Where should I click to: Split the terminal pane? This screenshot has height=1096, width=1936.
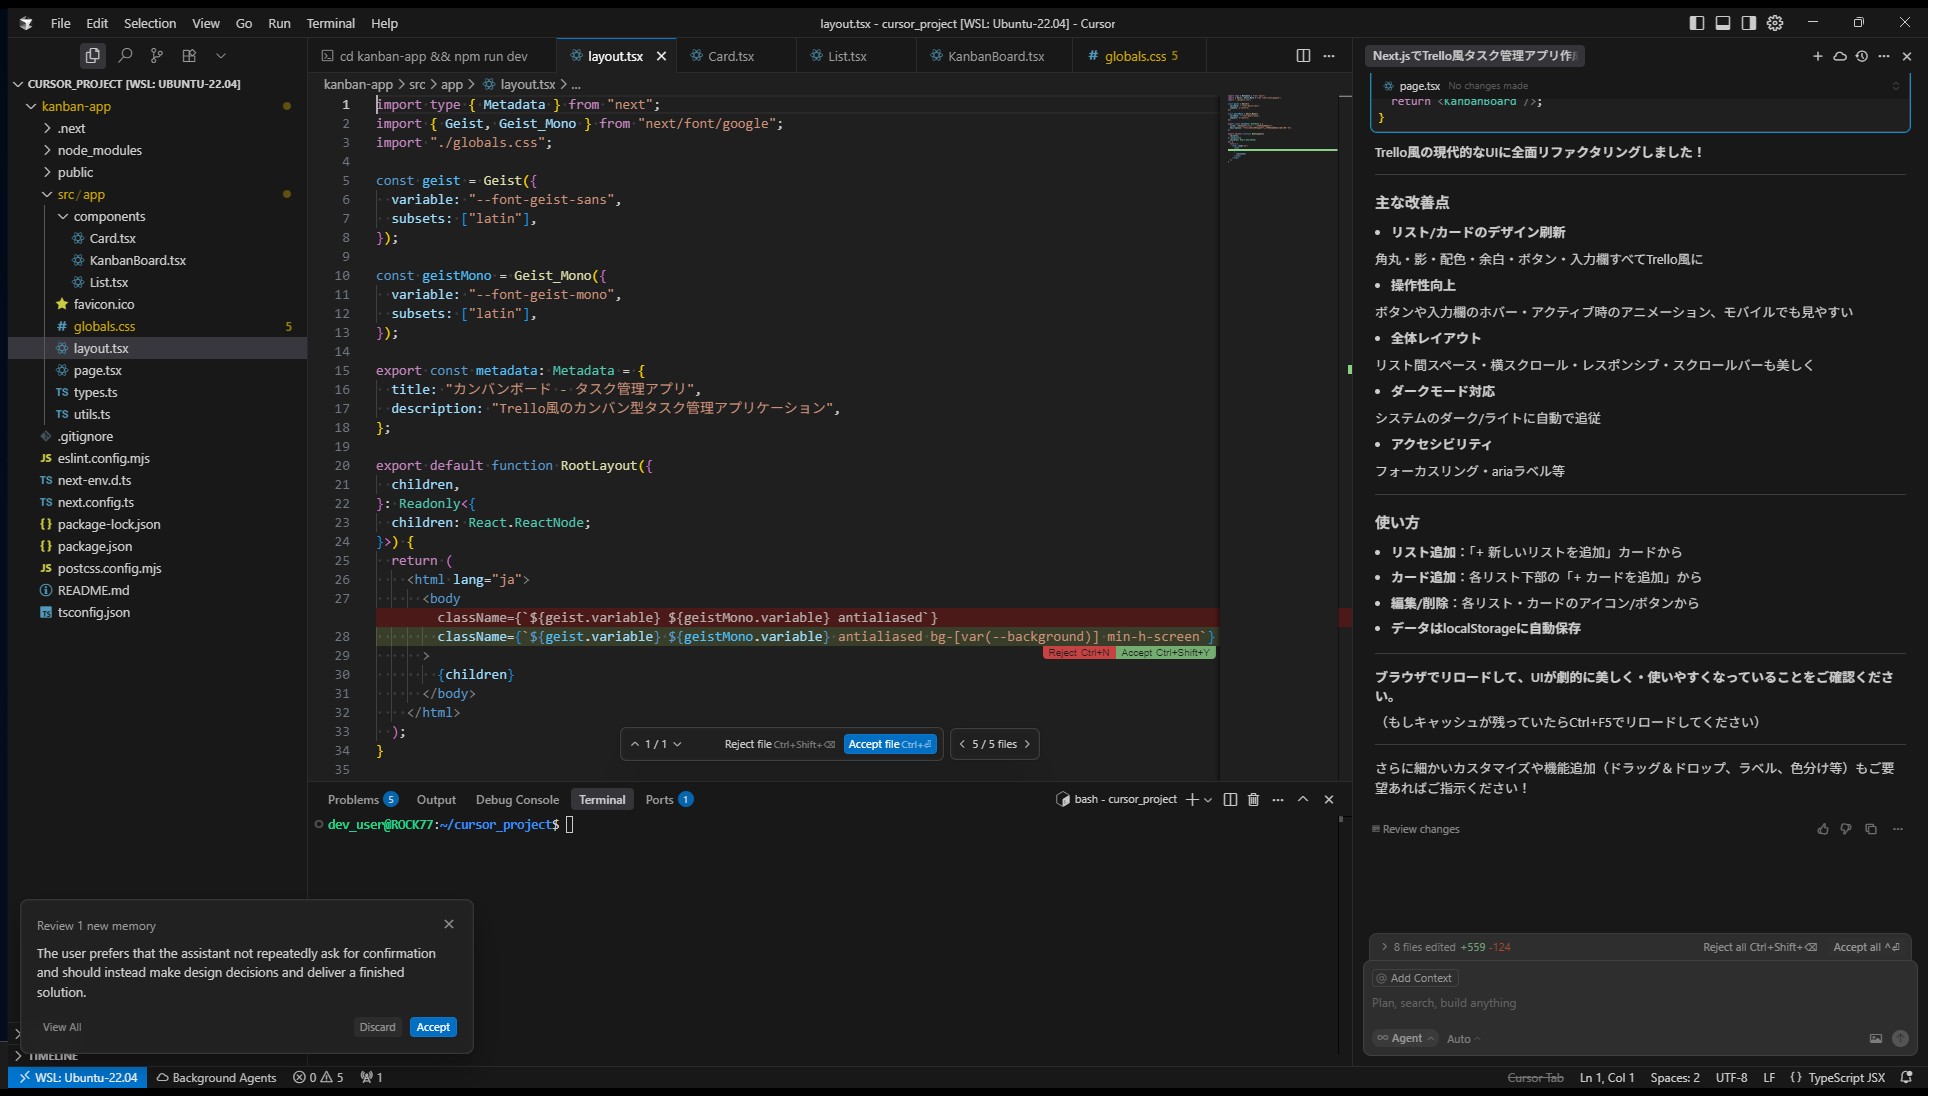[1230, 800]
